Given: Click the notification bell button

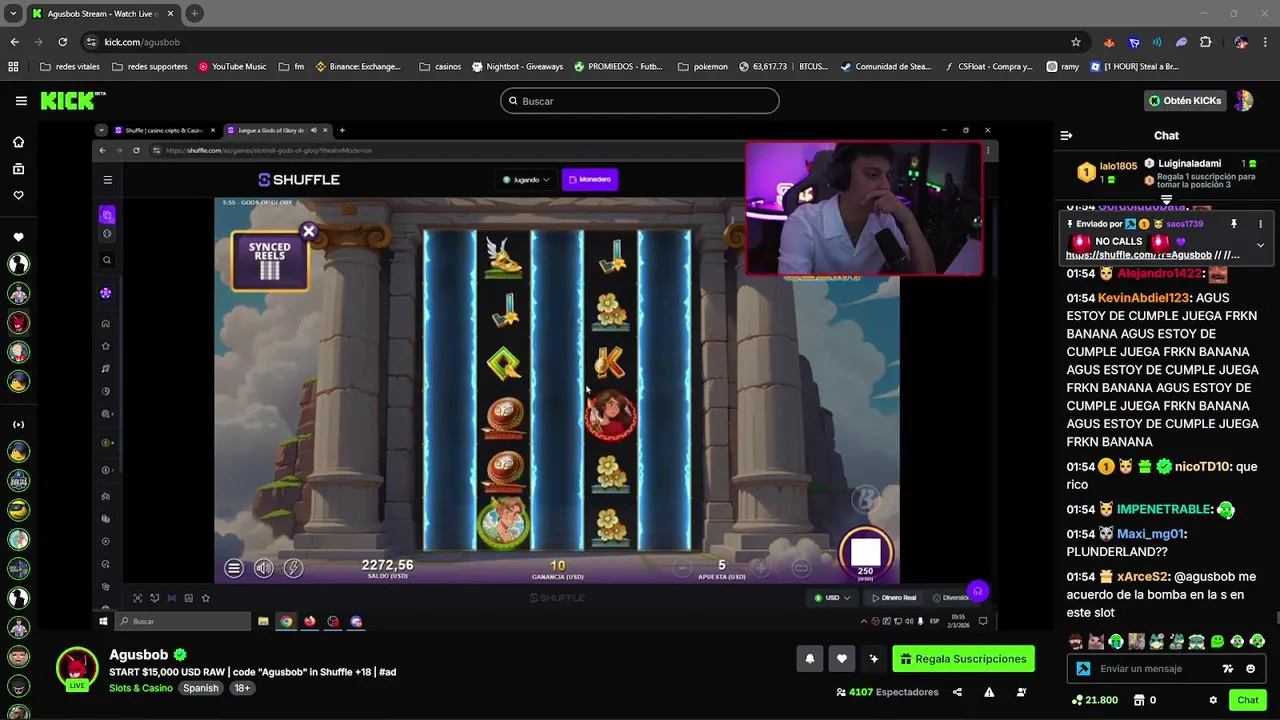Looking at the screenshot, I should point(809,659).
